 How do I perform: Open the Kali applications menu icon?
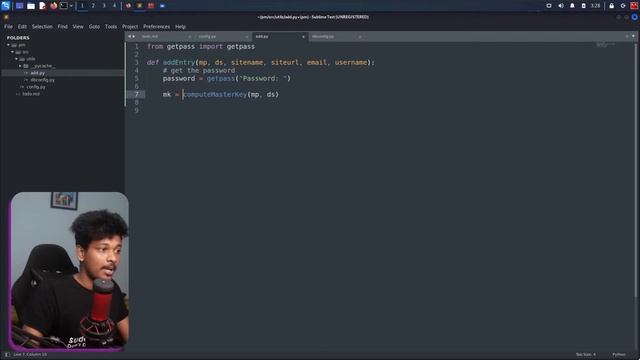point(5,6)
